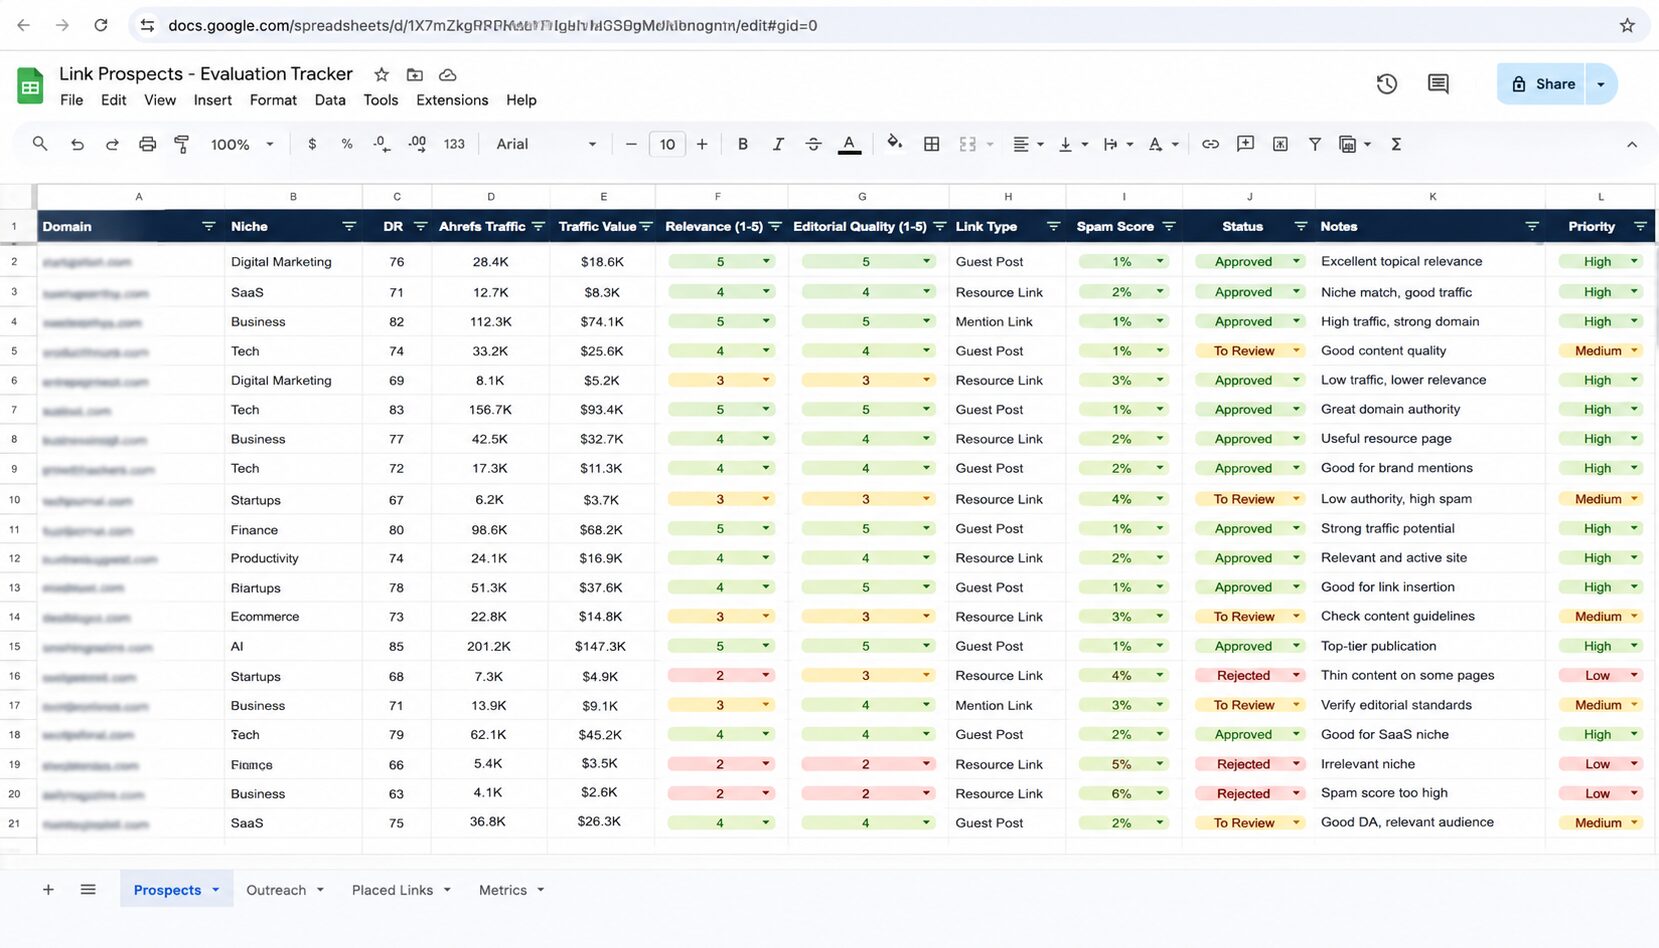
Task: Open Spam Score dropdown showing 6%
Action: pyautogui.click(x=1160, y=793)
